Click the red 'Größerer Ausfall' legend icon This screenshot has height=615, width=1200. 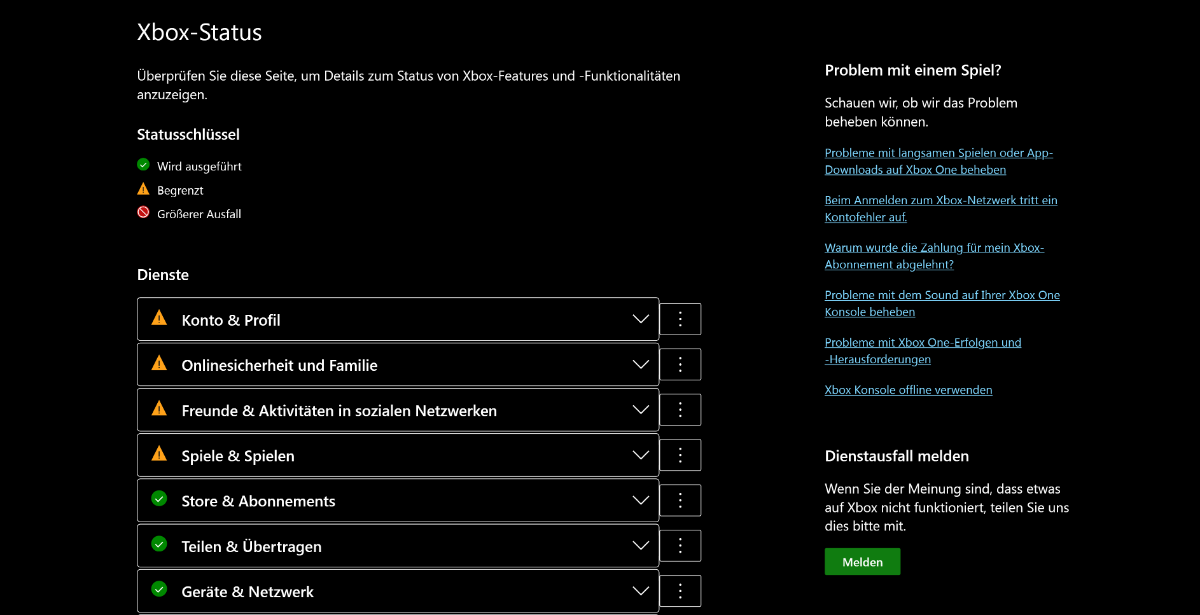(143, 213)
